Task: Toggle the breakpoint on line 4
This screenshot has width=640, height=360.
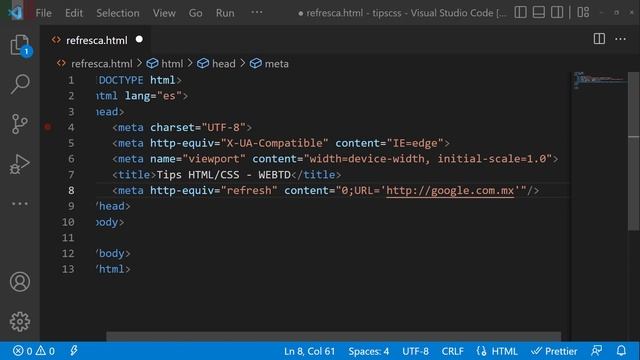Action: click(48, 127)
